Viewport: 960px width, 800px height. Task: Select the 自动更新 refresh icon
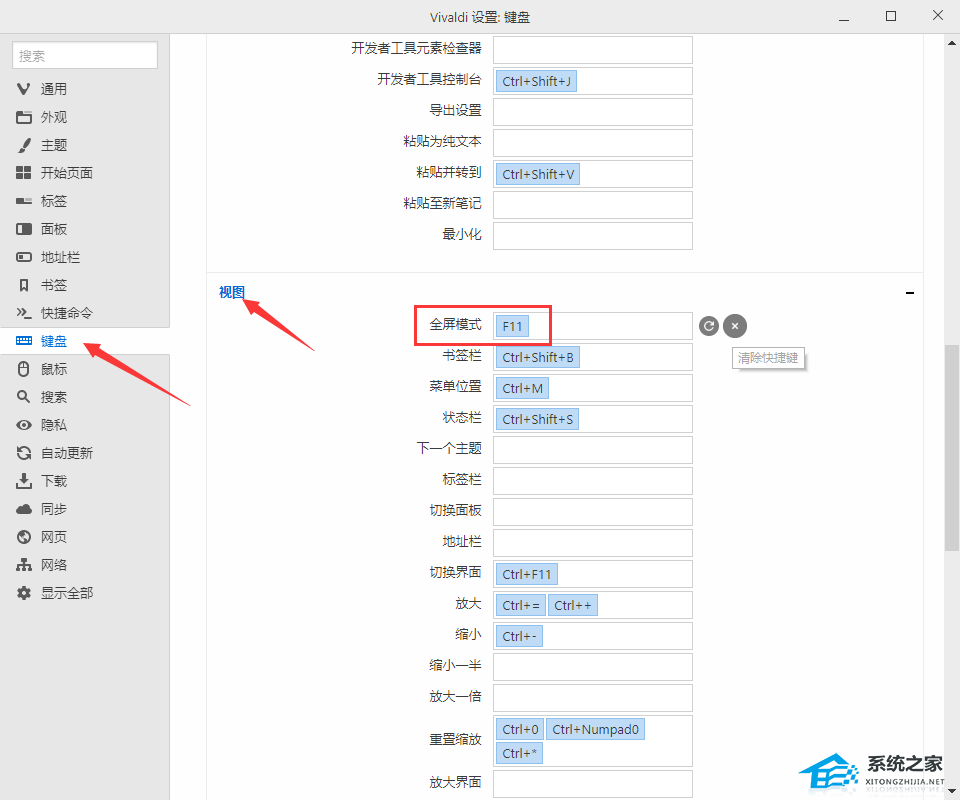(x=24, y=453)
